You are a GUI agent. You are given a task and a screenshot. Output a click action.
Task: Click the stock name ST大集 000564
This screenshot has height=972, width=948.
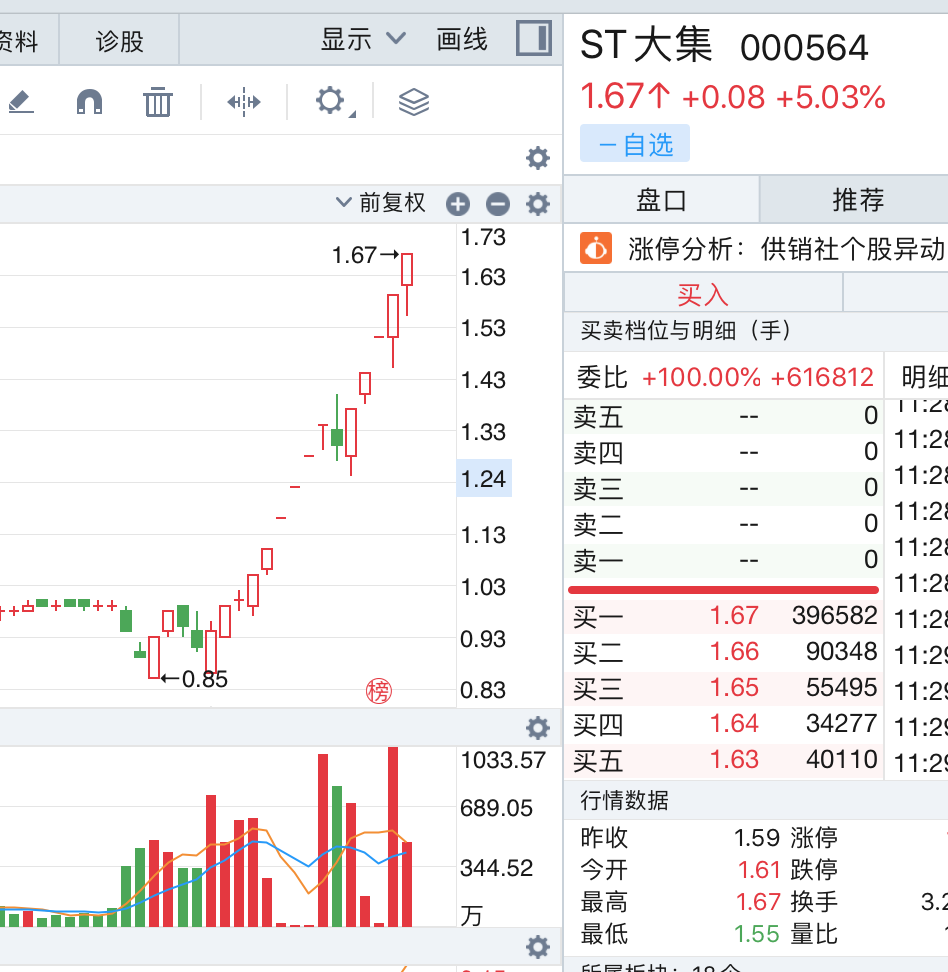point(724,46)
